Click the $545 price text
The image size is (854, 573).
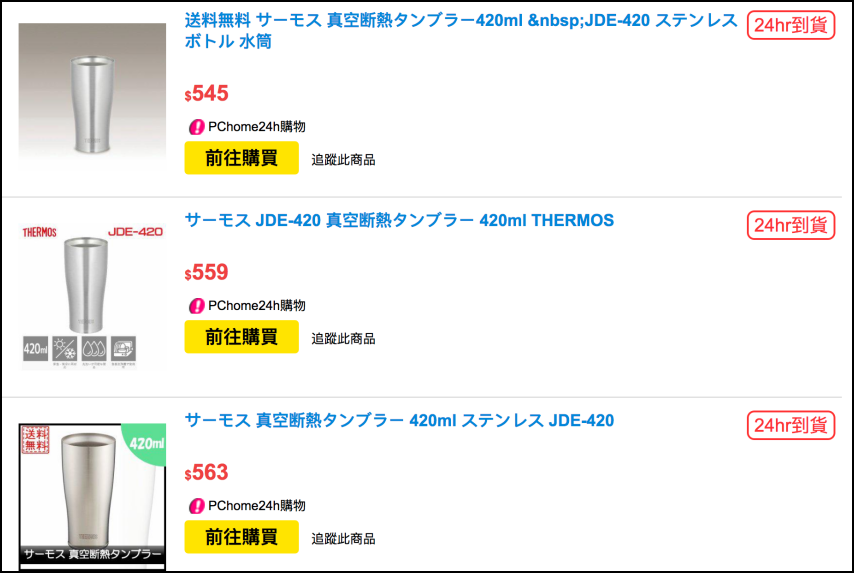[x=207, y=94]
